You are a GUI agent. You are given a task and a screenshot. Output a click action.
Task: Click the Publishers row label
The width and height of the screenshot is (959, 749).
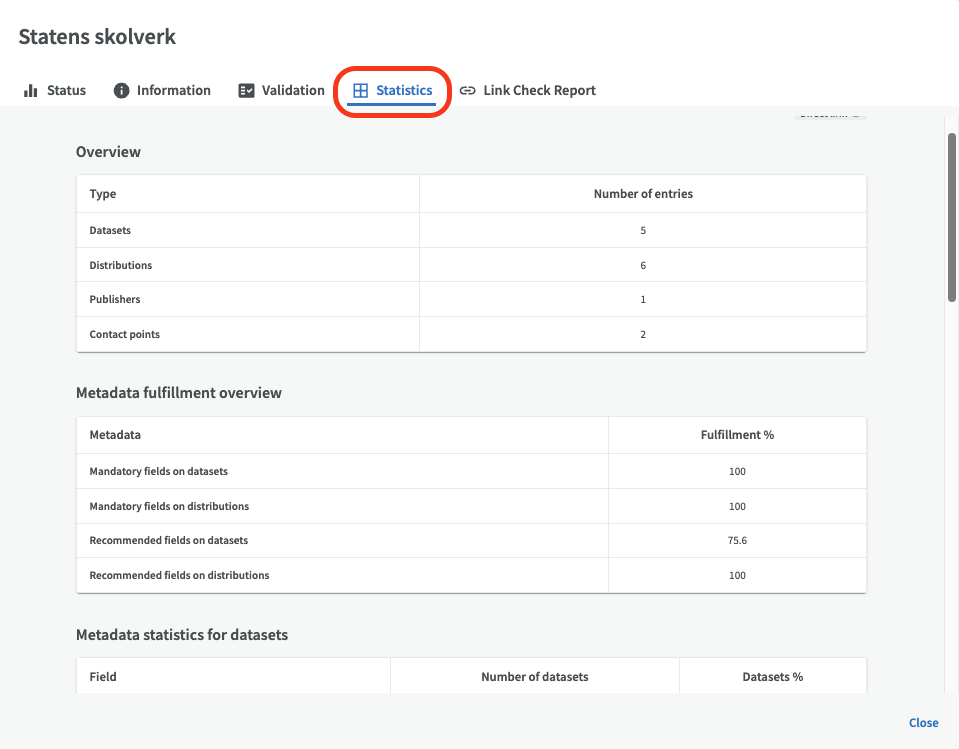click(115, 299)
